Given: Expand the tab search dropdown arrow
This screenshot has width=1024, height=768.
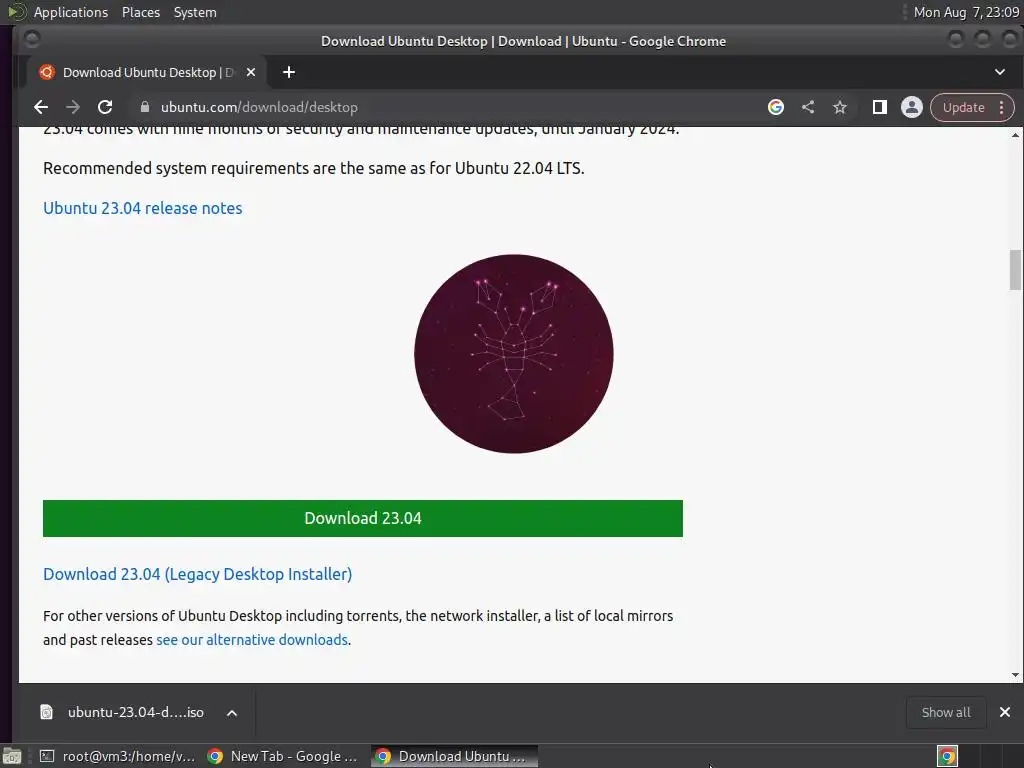Looking at the screenshot, I should click(x=1000, y=72).
